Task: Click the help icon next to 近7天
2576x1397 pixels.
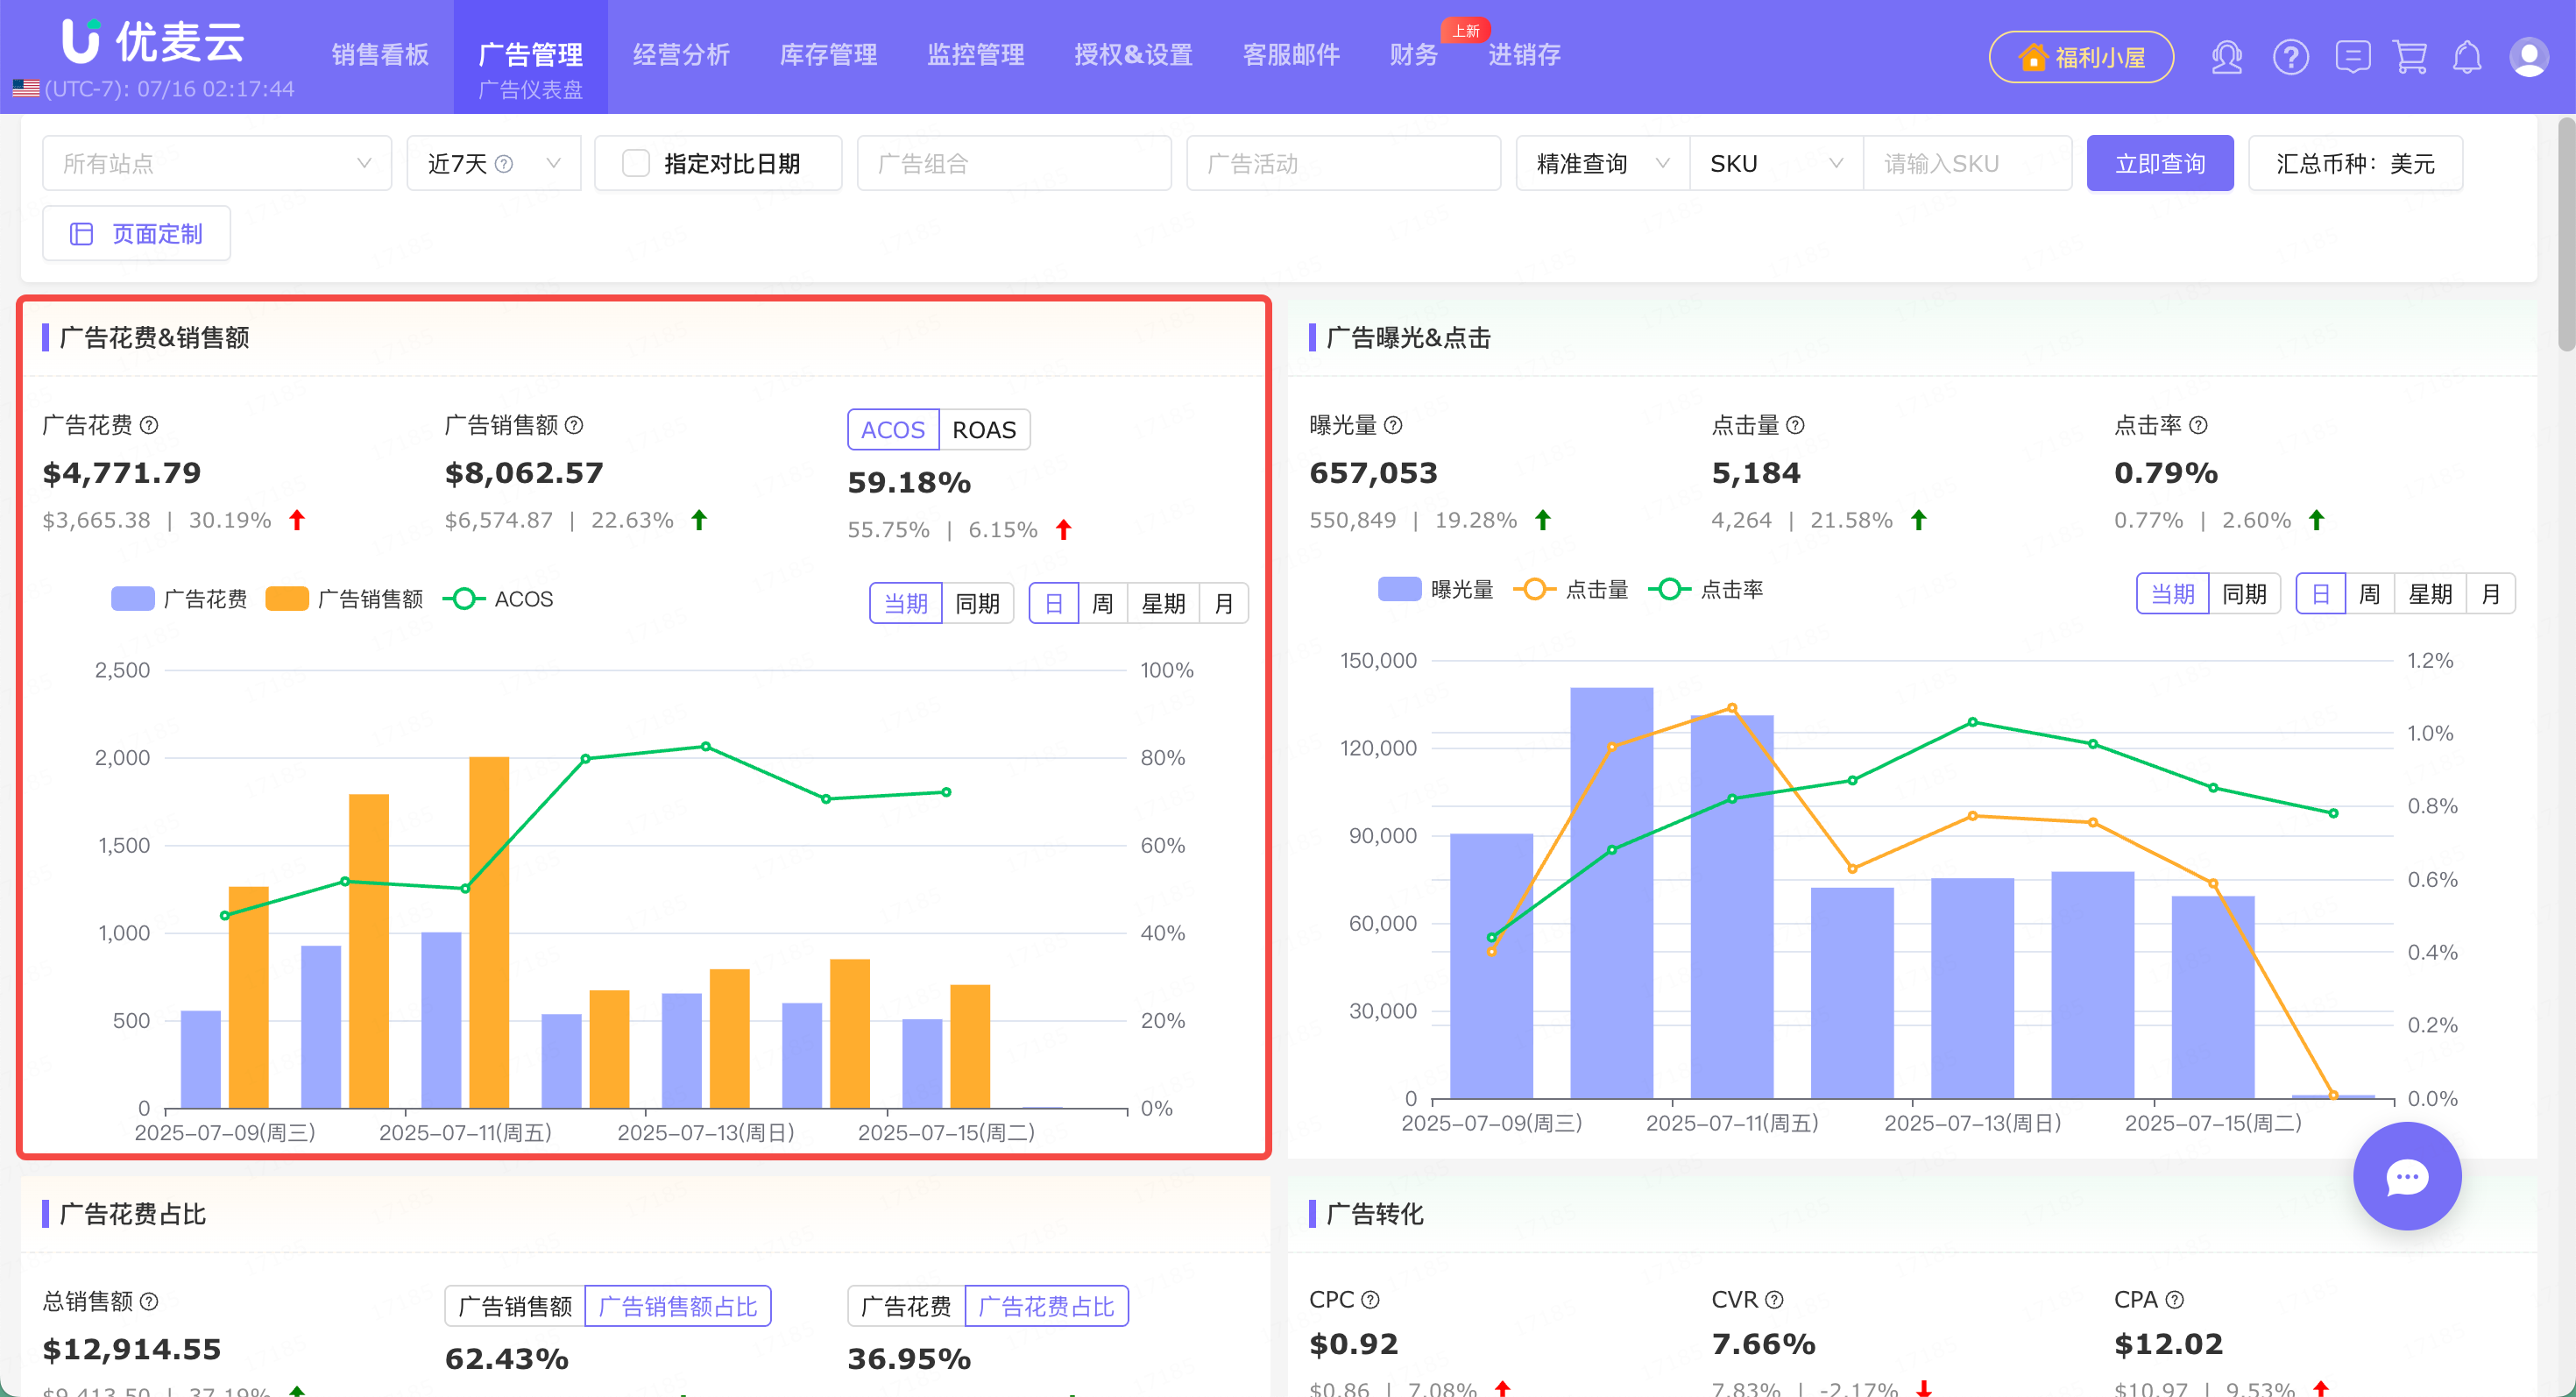Action: click(x=504, y=164)
